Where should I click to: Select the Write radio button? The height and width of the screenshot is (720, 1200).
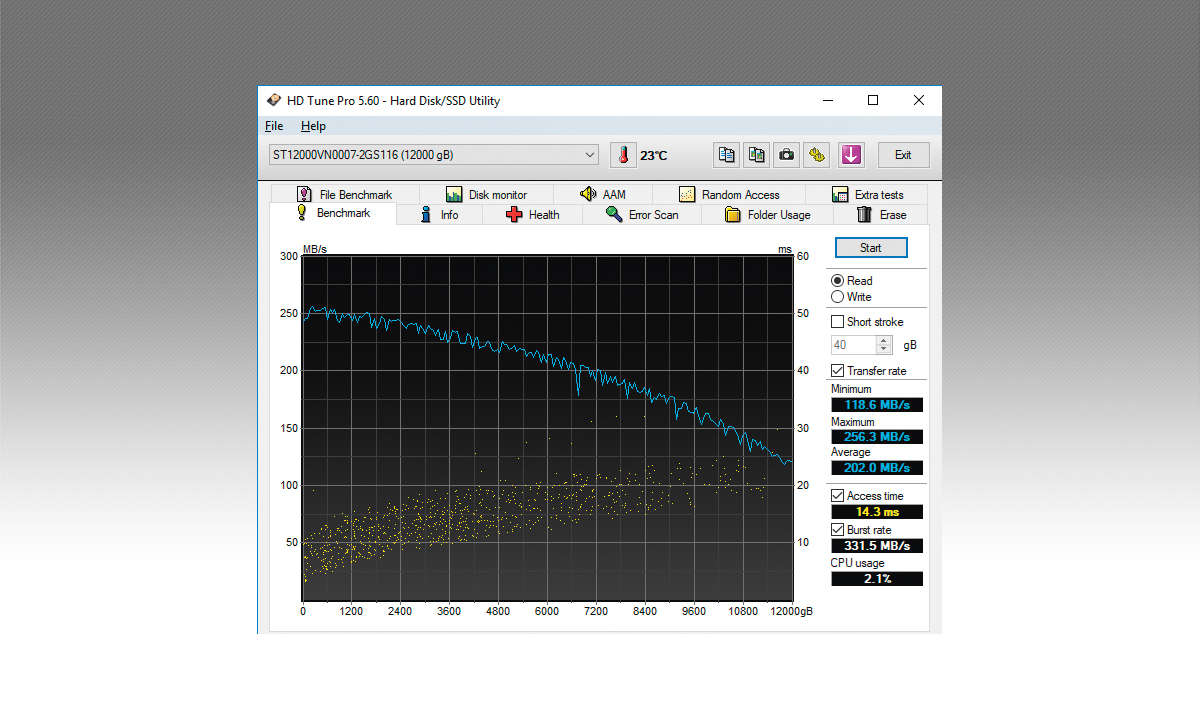tap(838, 297)
